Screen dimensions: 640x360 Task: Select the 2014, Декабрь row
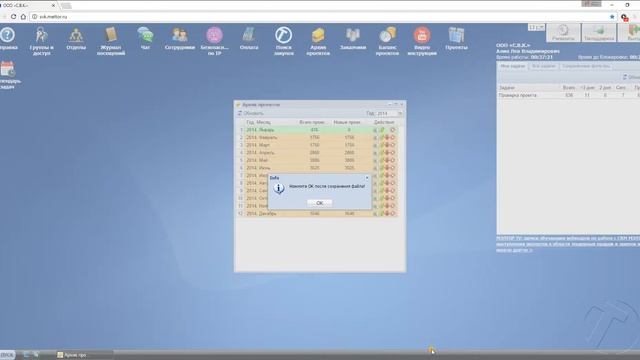tap(317, 213)
